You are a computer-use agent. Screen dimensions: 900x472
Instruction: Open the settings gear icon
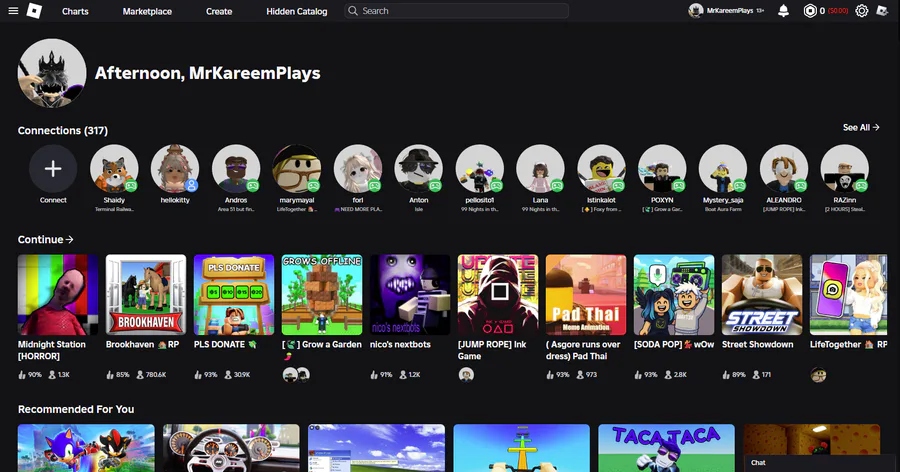862,11
